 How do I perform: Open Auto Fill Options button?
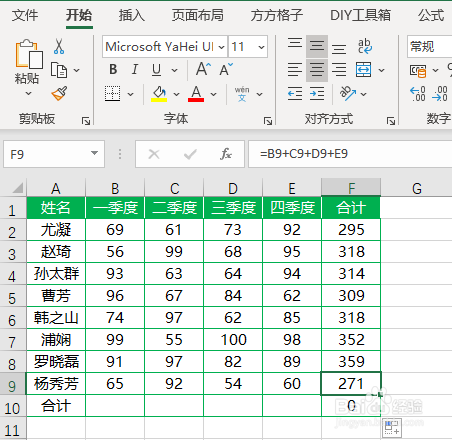tap(392, 428)
